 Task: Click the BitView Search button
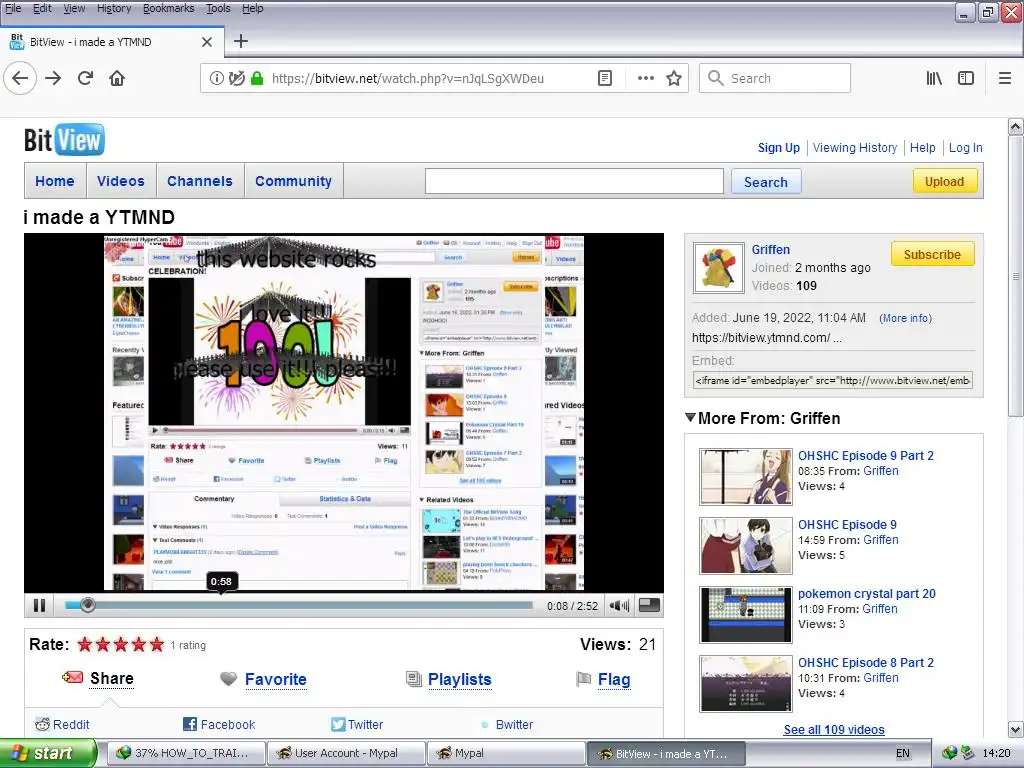coord(766,182)
